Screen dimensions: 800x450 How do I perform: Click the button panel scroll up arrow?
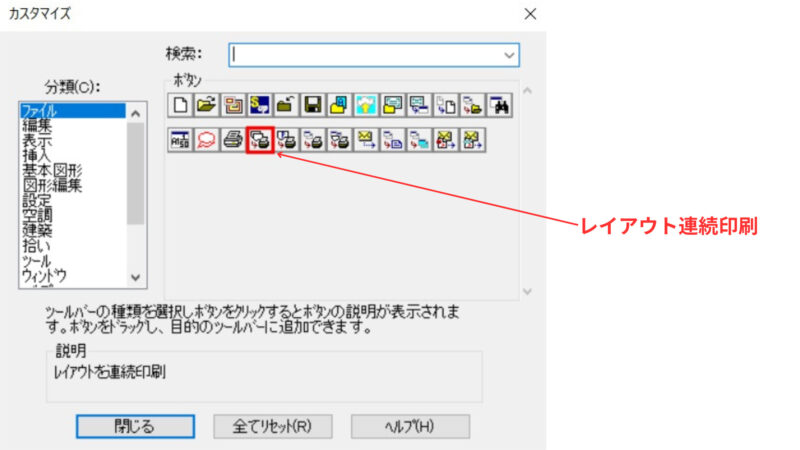click(x=528, y=91)
